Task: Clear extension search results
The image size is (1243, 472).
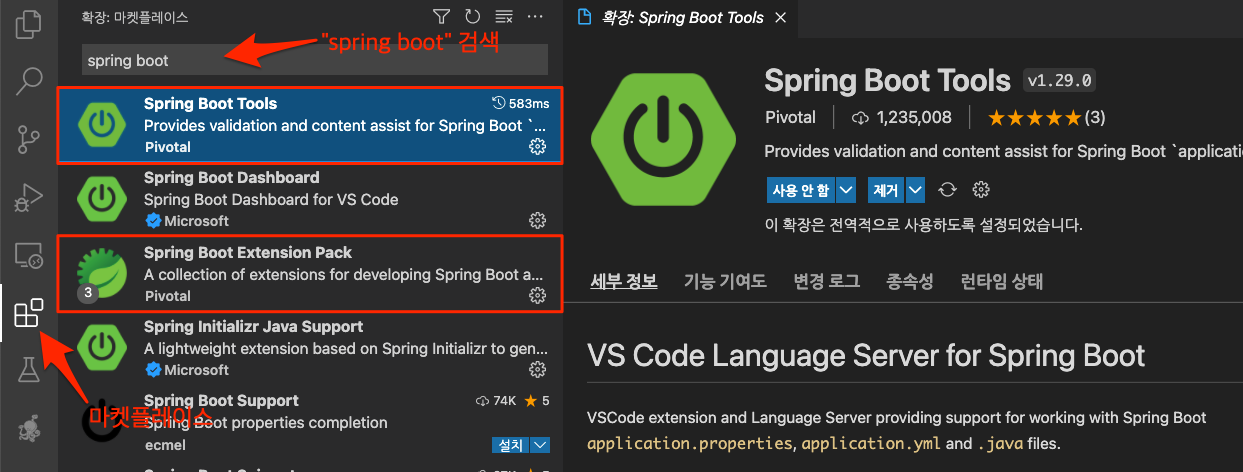Action: pos(503,17)
